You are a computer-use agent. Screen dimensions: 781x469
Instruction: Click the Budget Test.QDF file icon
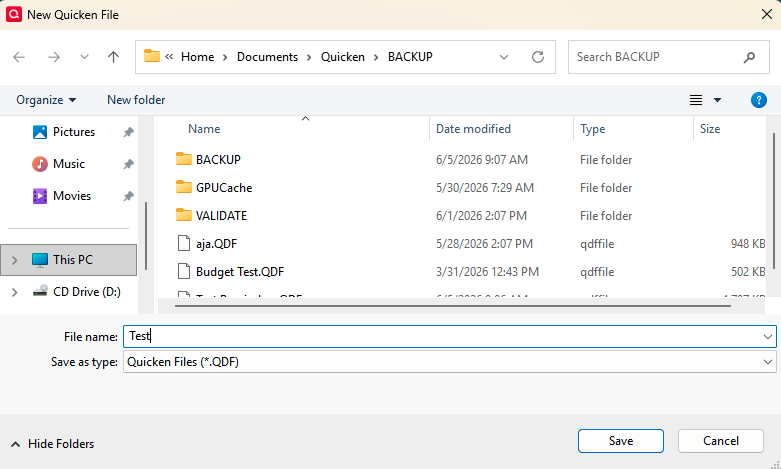pyautogui.click(x=184, y=271)
